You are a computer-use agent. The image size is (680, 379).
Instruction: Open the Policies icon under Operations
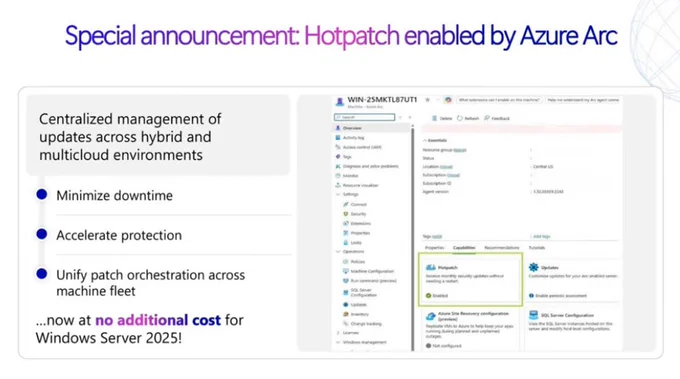tap(346, 261)
